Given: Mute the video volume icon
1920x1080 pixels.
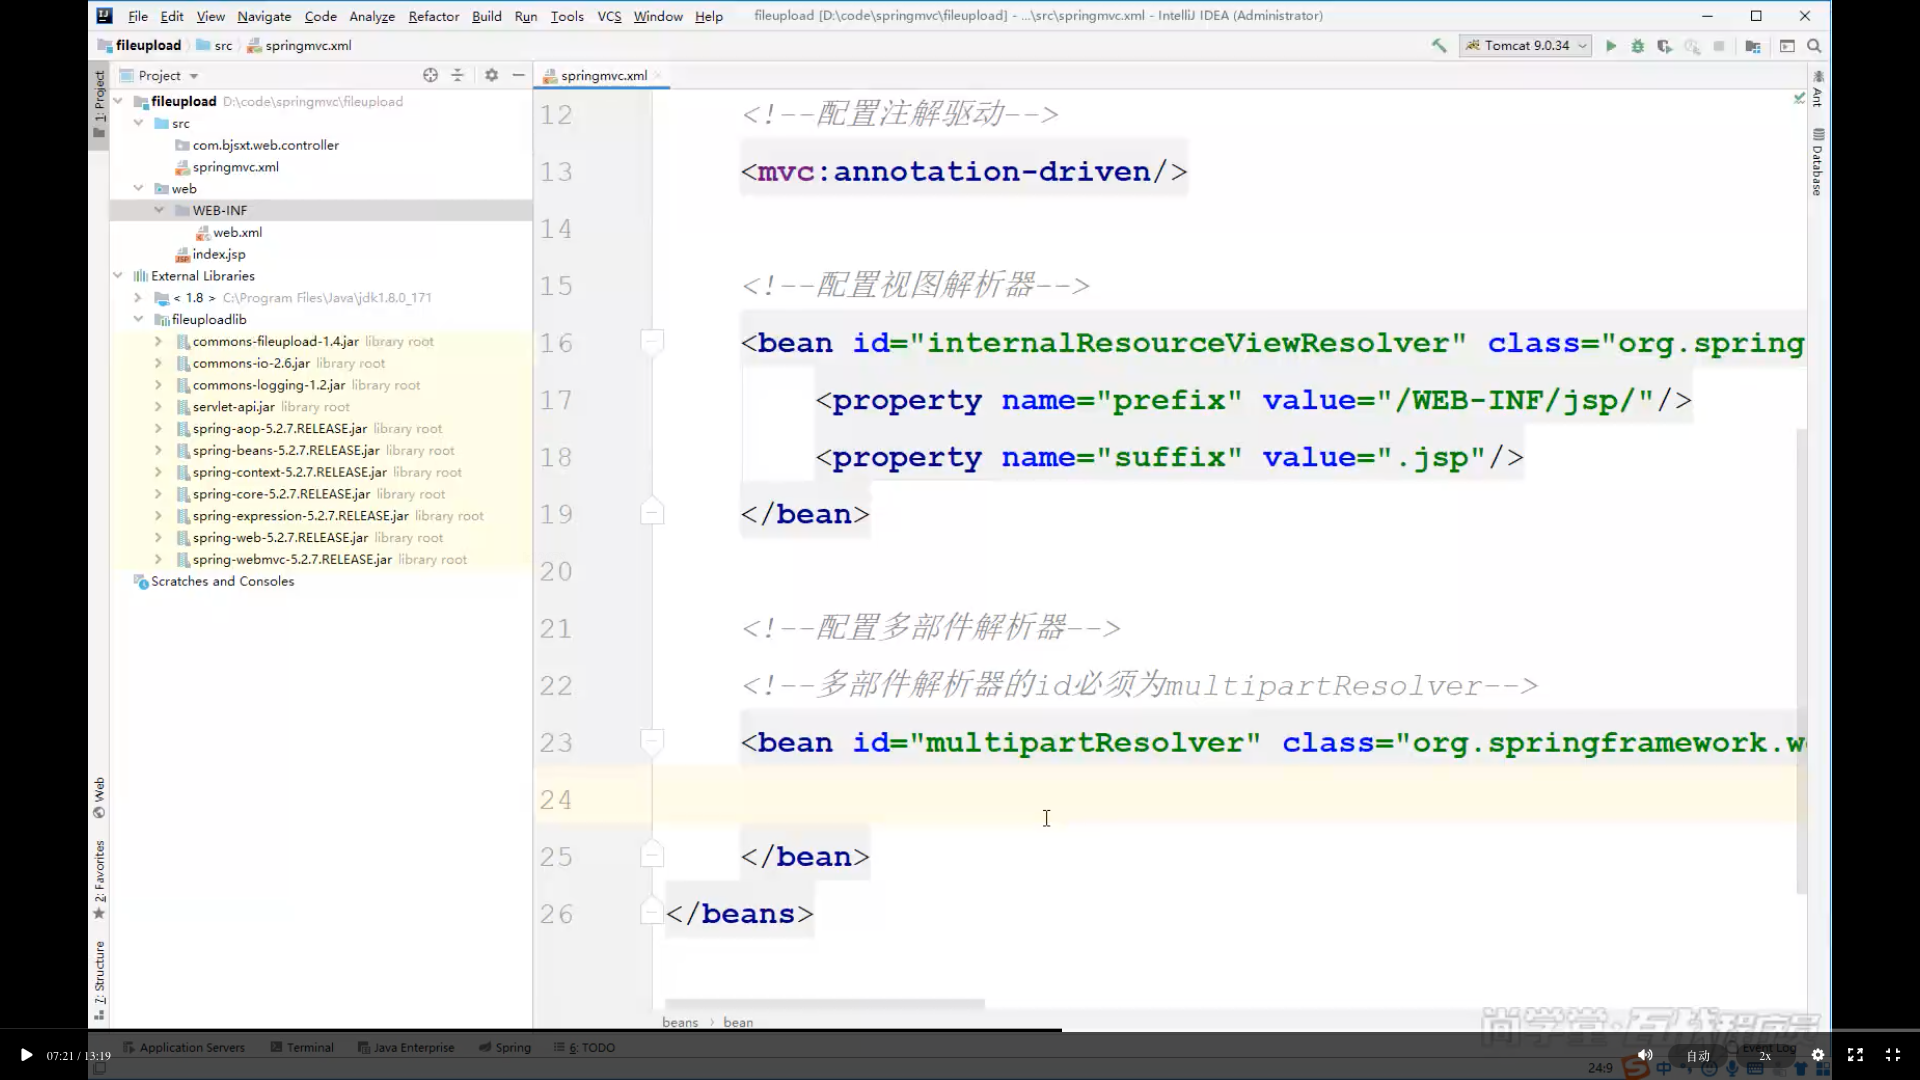Looking at the screenshot, I should [1645, 1055].
